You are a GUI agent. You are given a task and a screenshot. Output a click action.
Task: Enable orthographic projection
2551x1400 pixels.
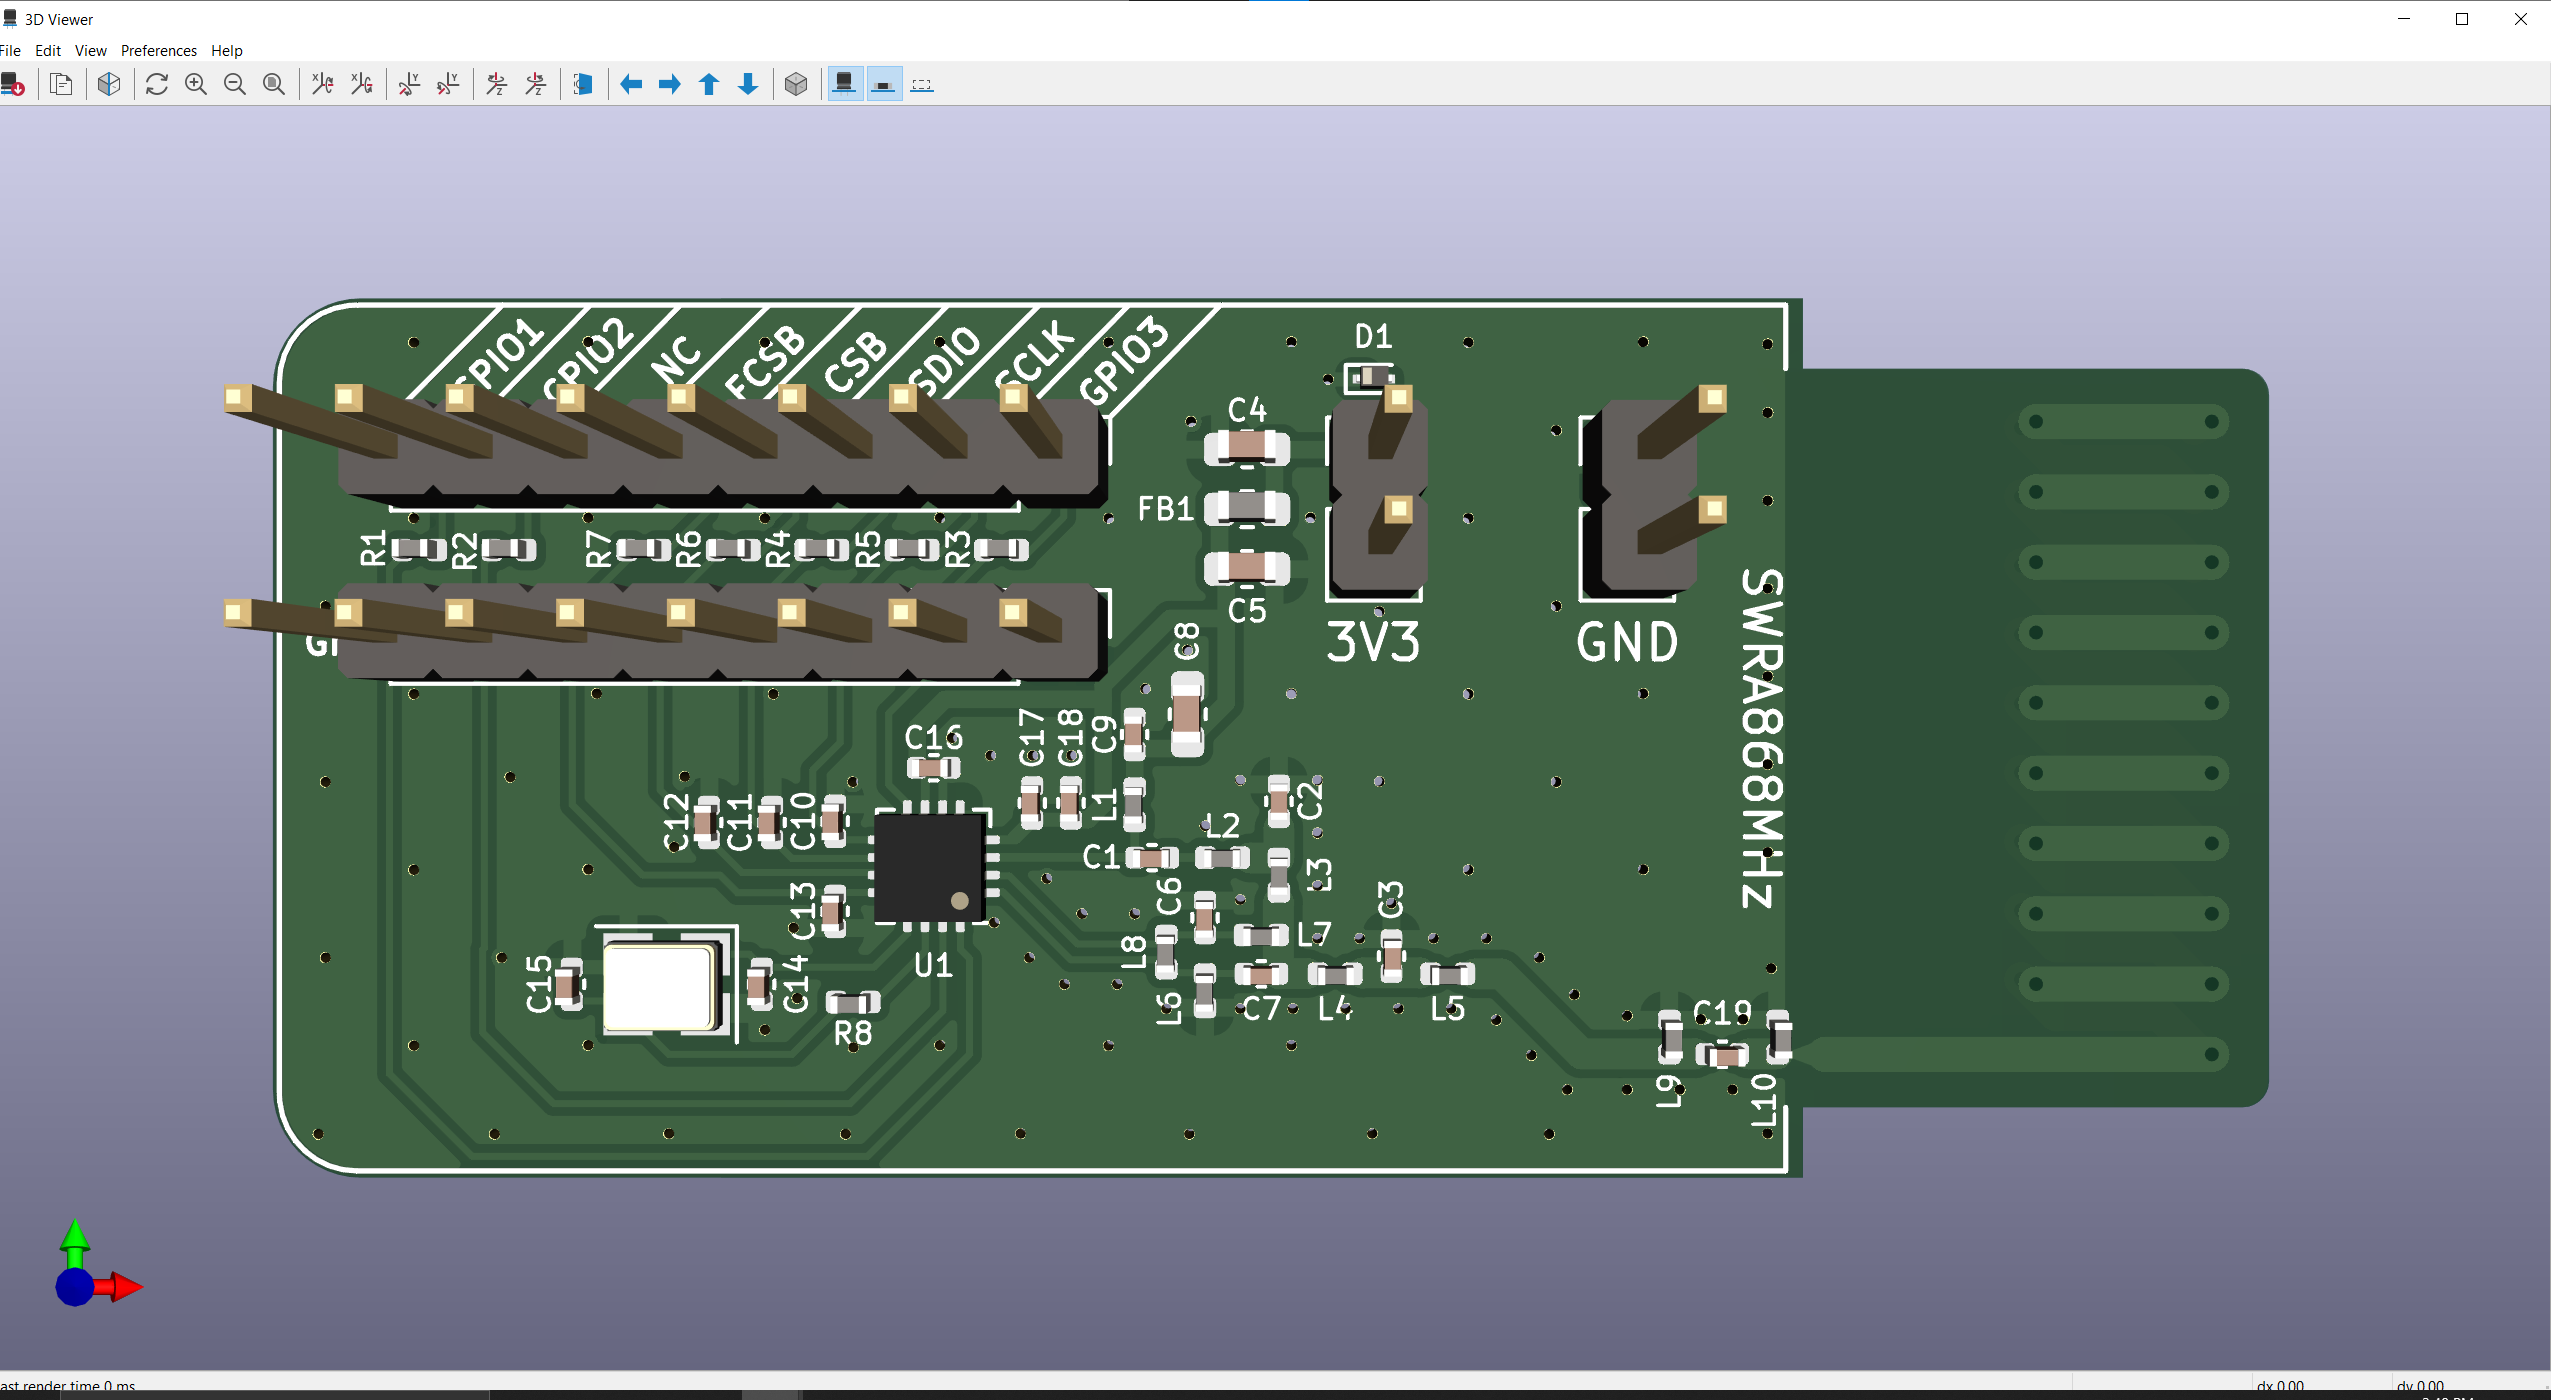(x=795, y=84)
